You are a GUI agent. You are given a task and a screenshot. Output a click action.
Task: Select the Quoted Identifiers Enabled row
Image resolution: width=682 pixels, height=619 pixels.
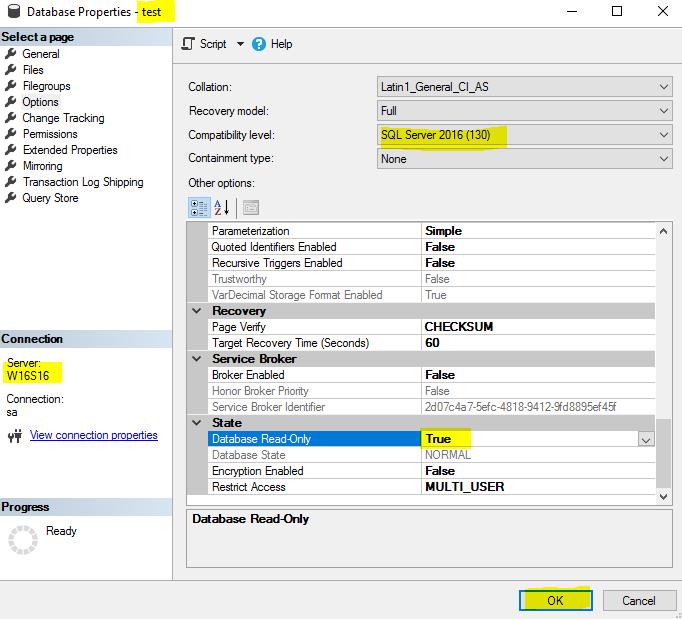point(431,247)
